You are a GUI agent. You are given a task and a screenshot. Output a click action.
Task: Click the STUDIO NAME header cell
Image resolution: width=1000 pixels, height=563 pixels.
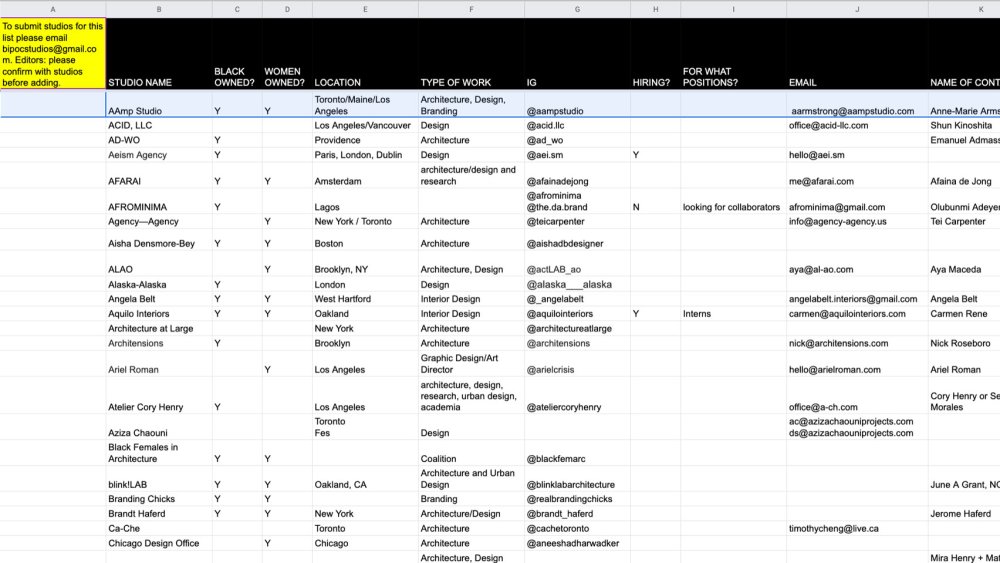(x=159, y=54)
